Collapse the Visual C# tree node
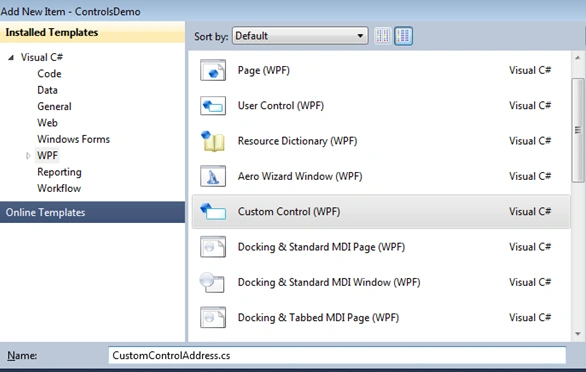 click(x=11, y=58)
